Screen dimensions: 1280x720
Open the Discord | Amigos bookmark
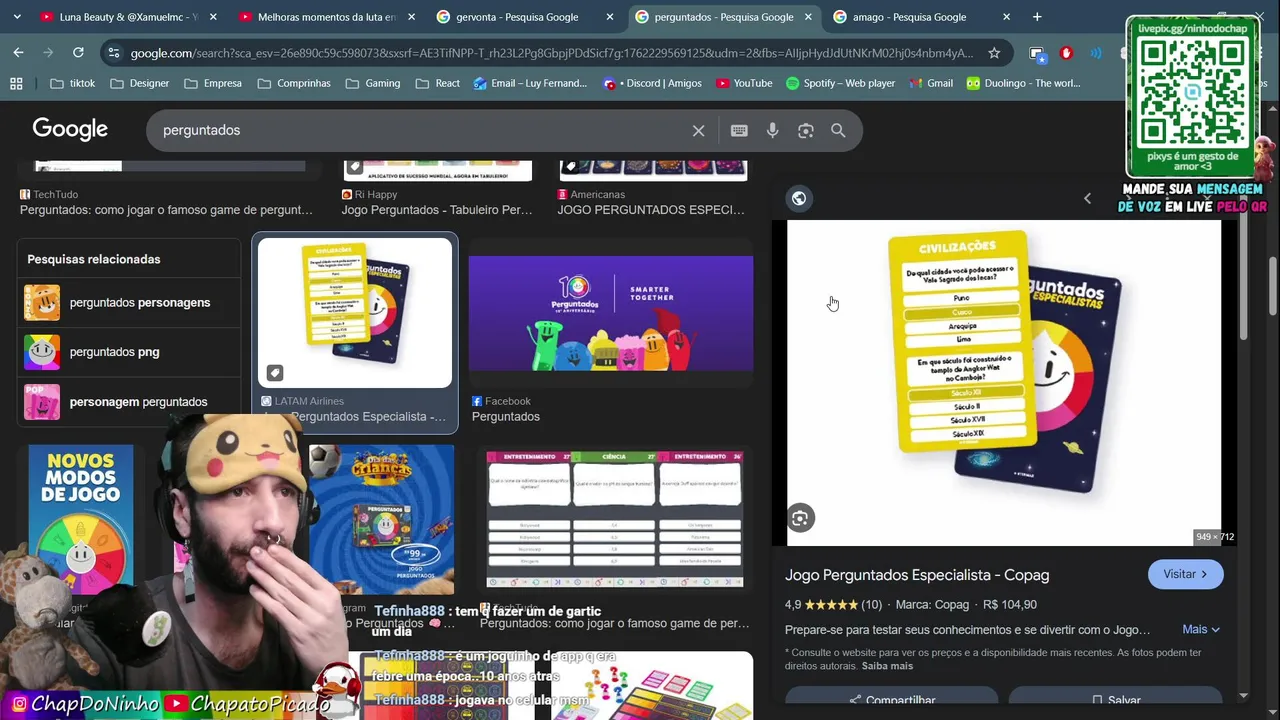pyautogui.click(x=652, y=83)
